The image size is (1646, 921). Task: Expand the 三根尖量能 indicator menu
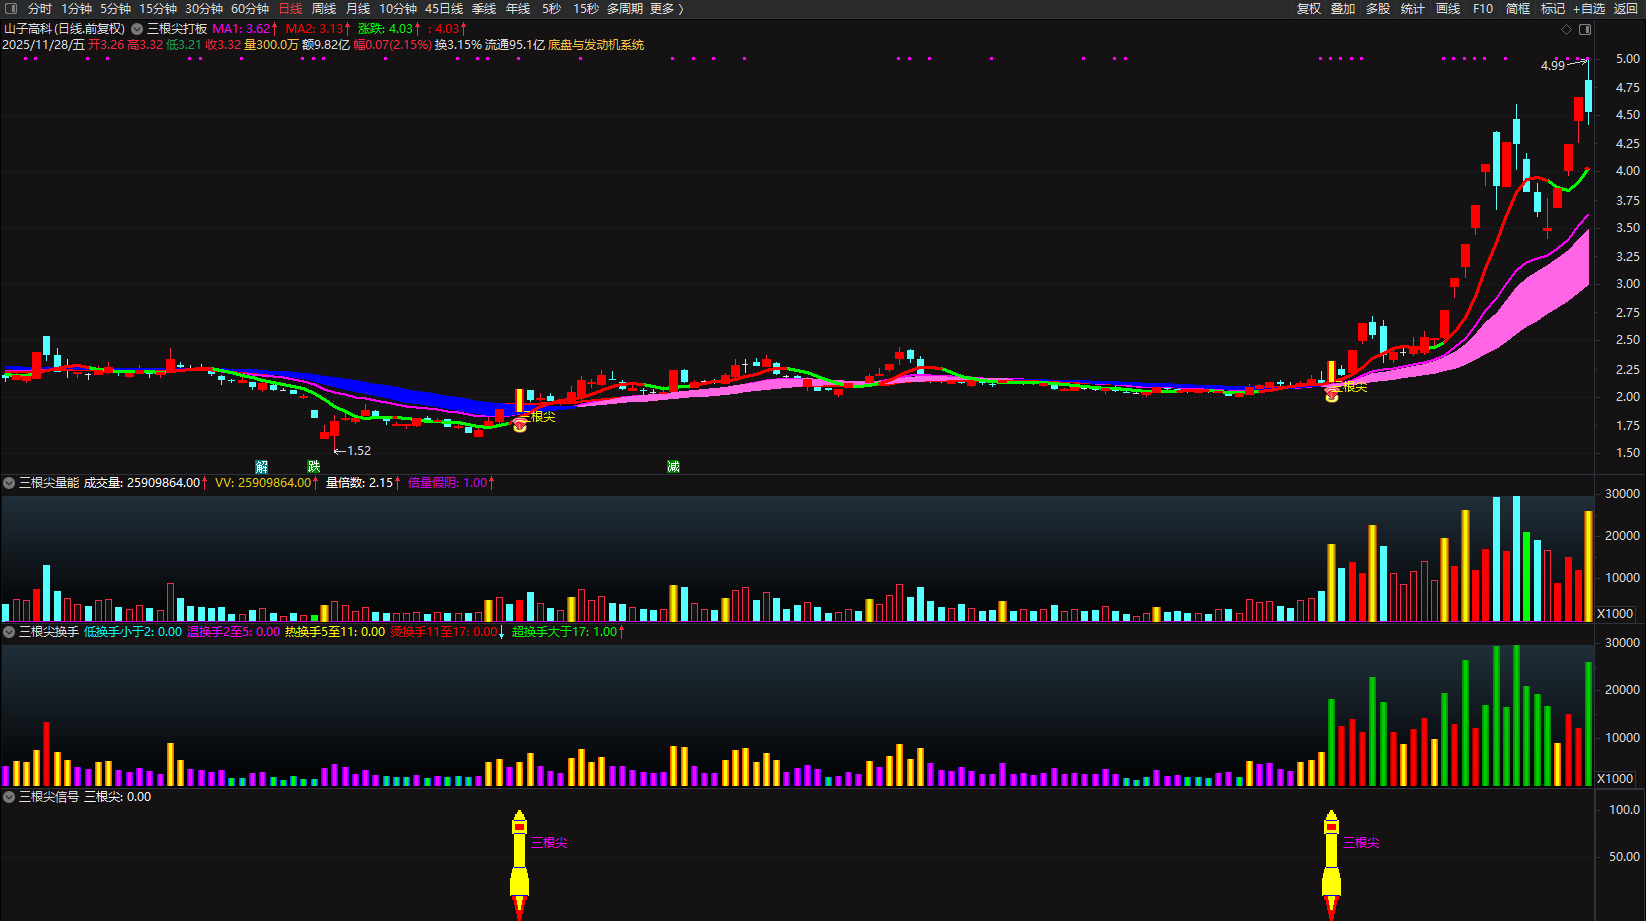[x=9, y=483]
